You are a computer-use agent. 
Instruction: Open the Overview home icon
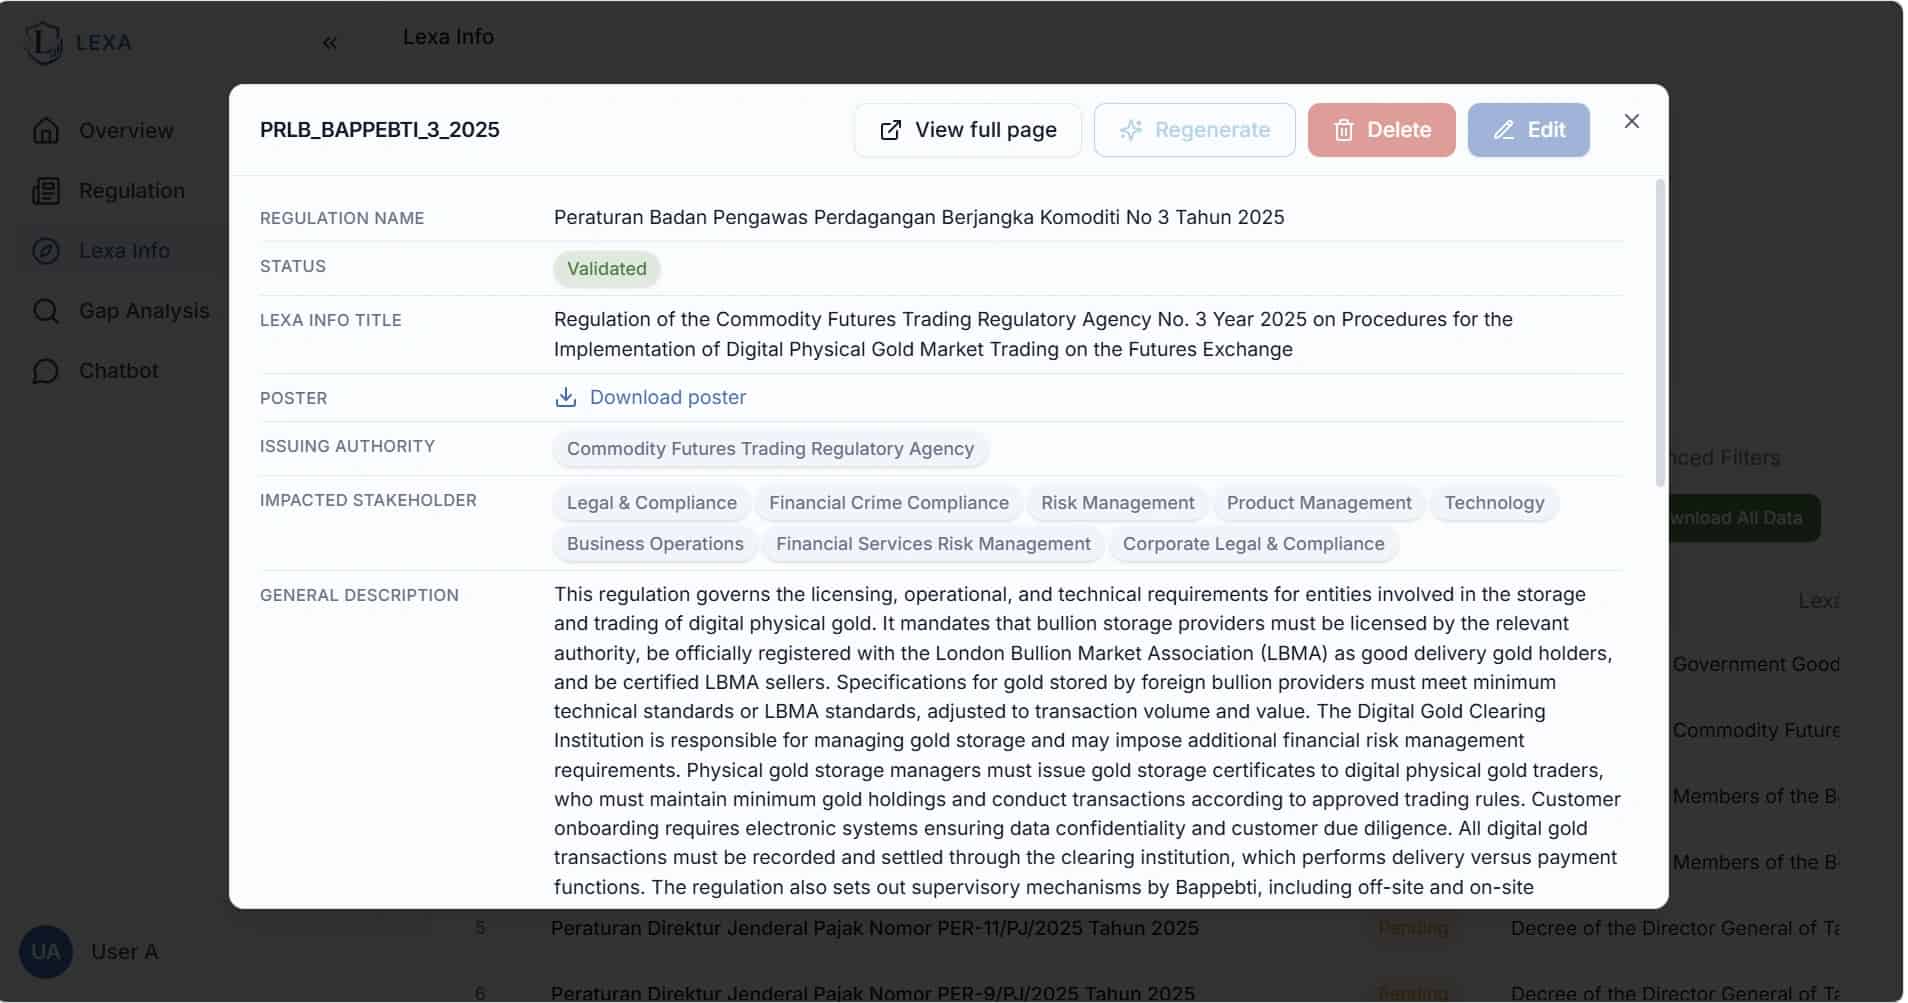coord(46,131)
